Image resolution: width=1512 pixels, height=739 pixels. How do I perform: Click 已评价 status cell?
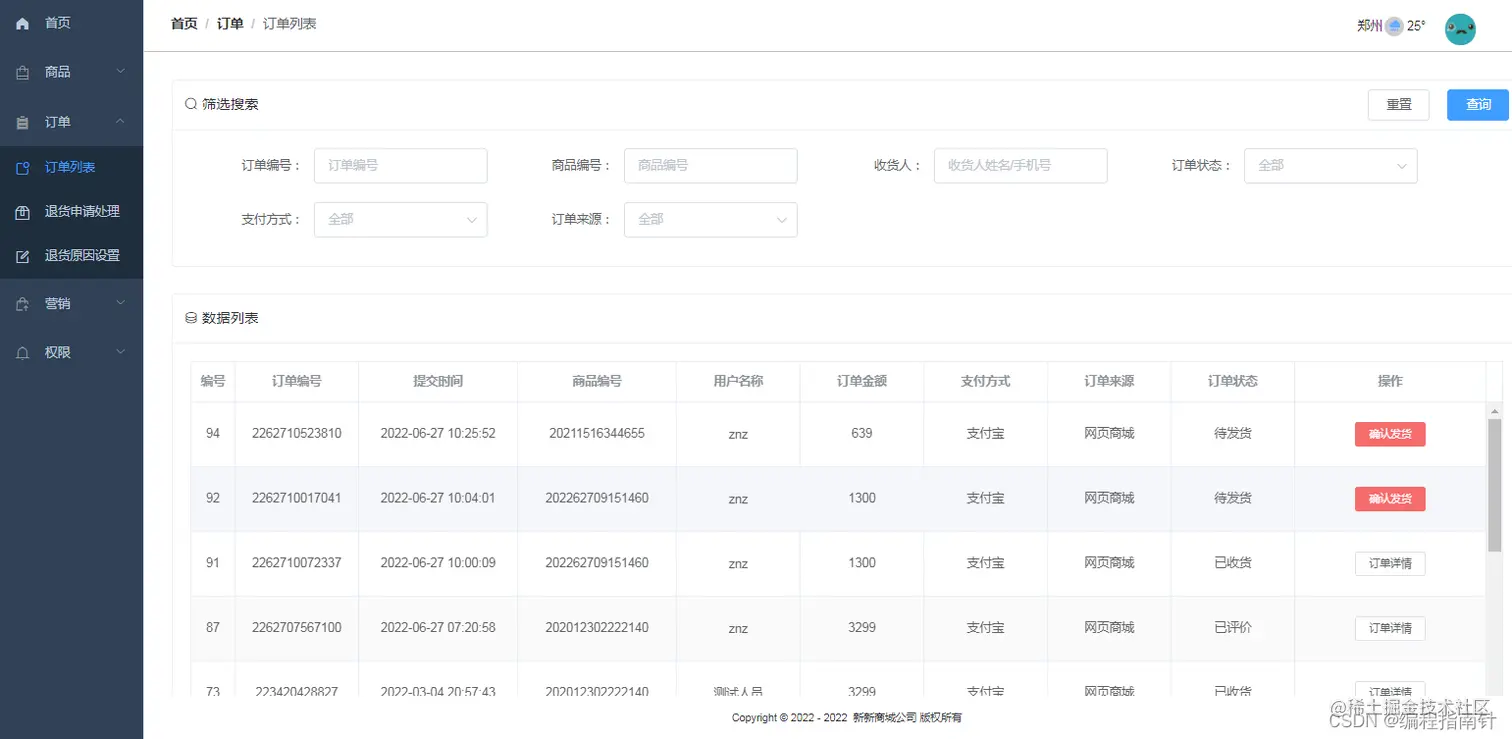[1232, 628]
